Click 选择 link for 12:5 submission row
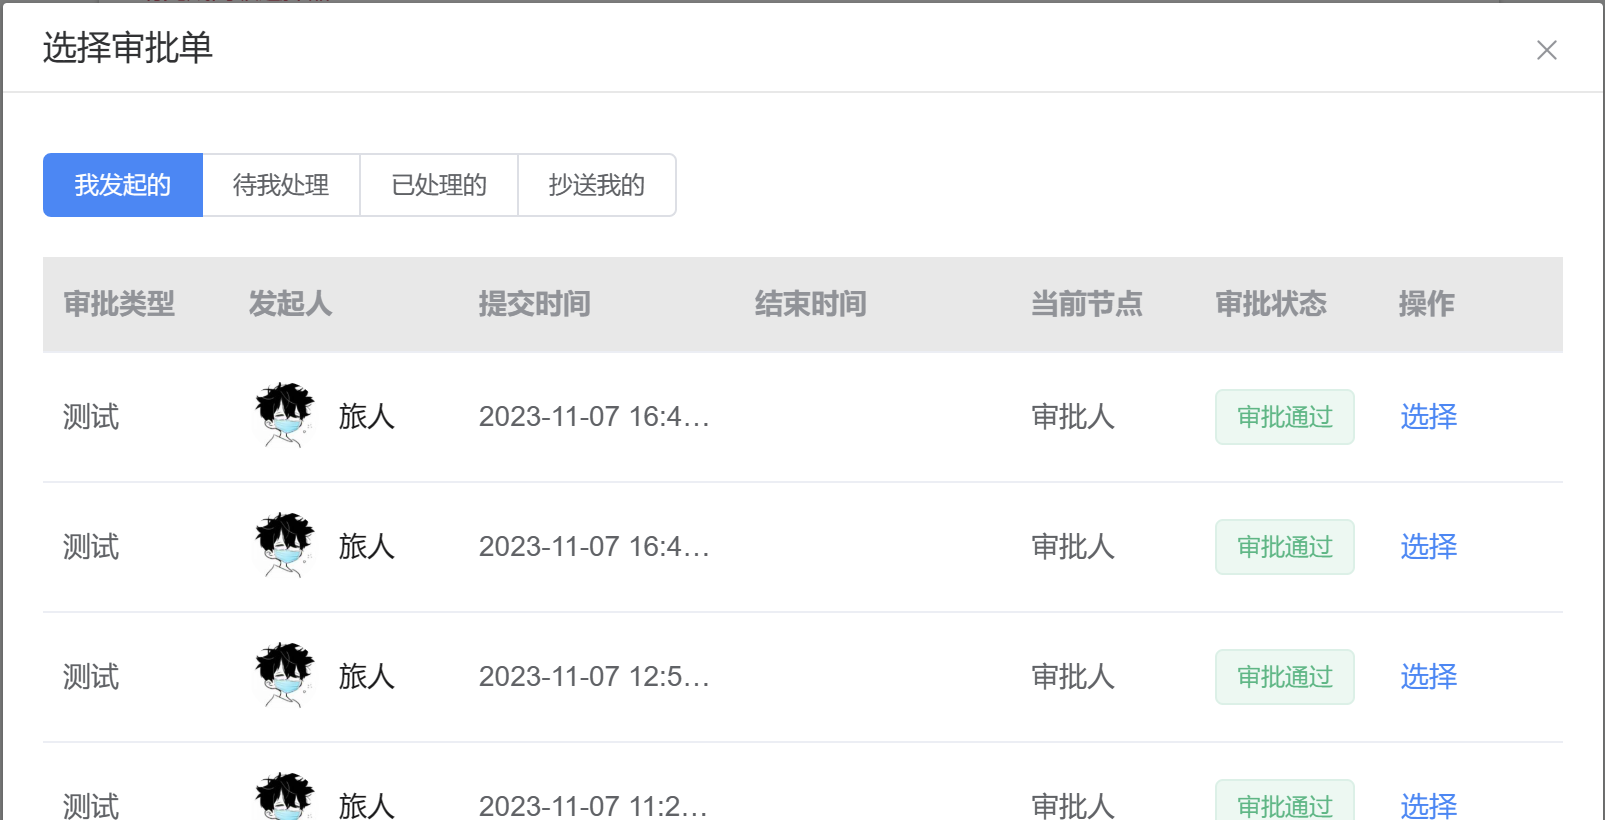Image resolution: width=1605 pixels, height=820 pixels. point(1428,677)
